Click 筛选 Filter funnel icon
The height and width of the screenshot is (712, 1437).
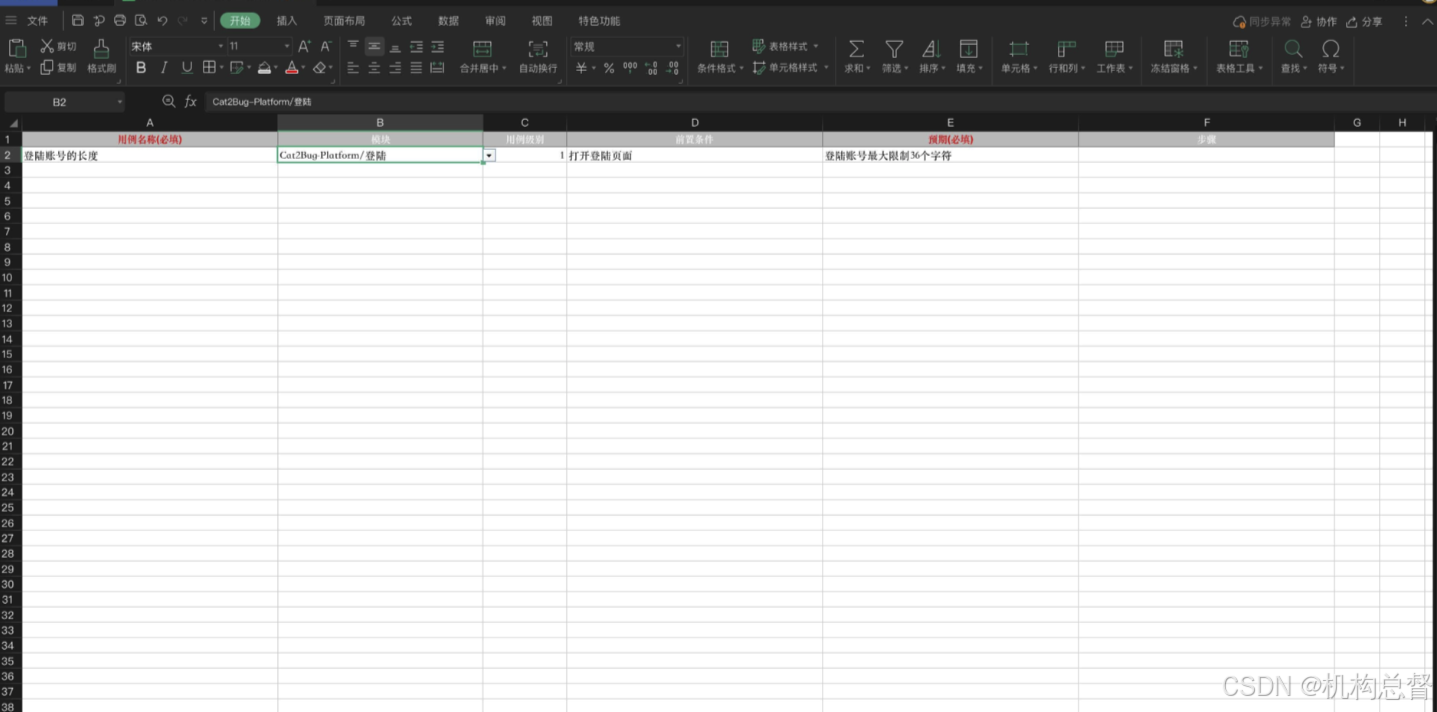point(894,48)
